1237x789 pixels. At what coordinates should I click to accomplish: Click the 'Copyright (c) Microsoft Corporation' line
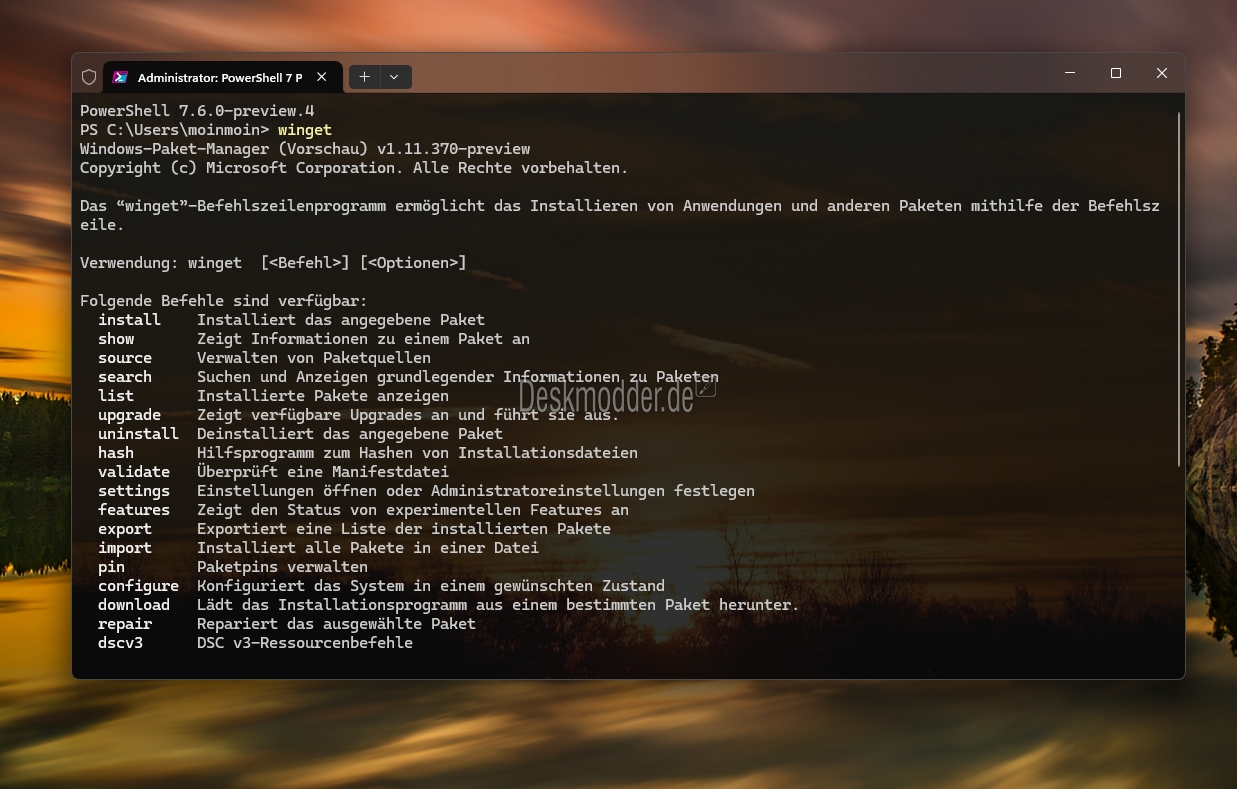click(354, 168)
